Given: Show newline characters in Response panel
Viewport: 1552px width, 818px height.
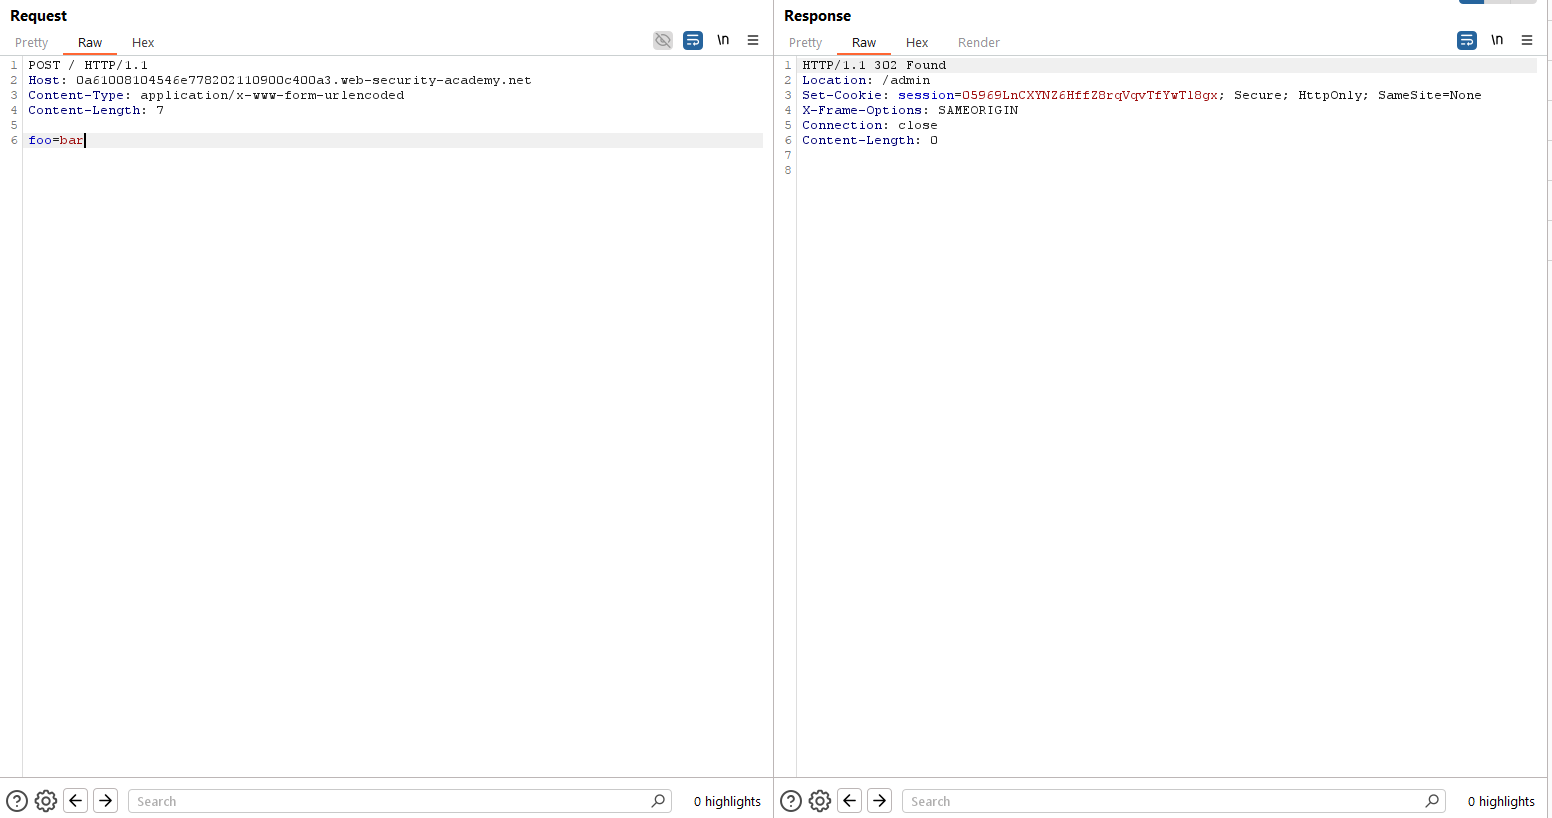Looking at the screenshot, I should tap(1497, 41).
